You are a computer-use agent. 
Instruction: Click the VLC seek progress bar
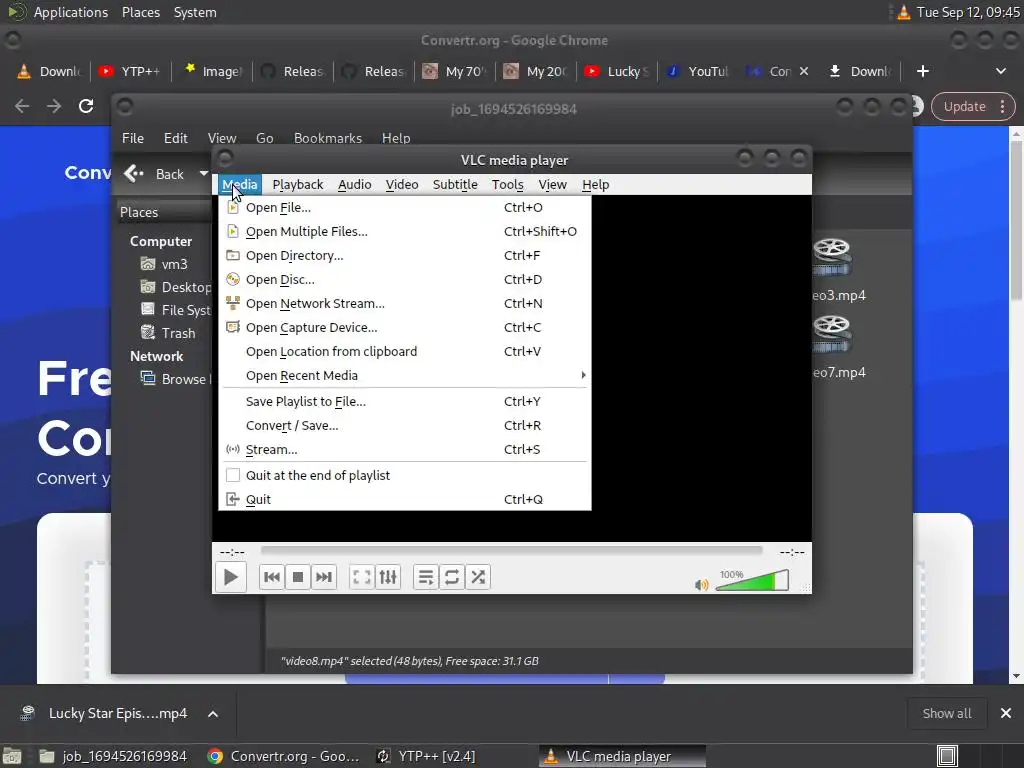[511, 551]
